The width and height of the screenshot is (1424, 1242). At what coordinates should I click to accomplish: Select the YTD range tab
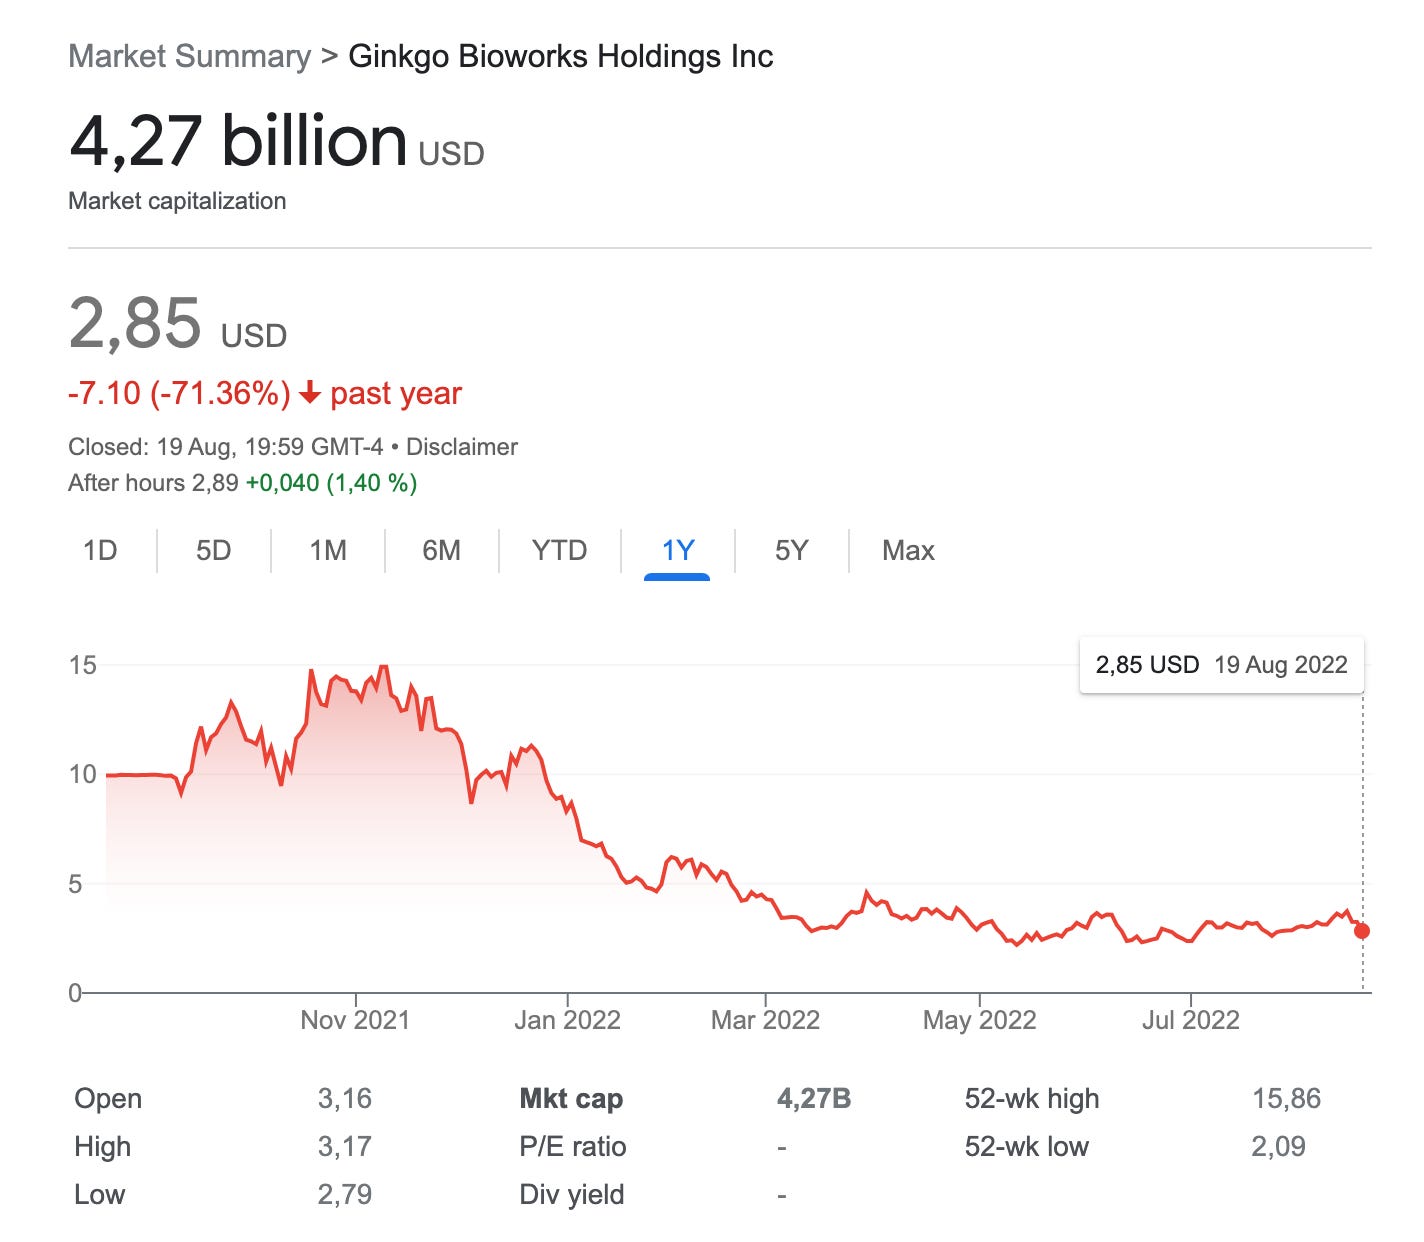click(559, 550)
